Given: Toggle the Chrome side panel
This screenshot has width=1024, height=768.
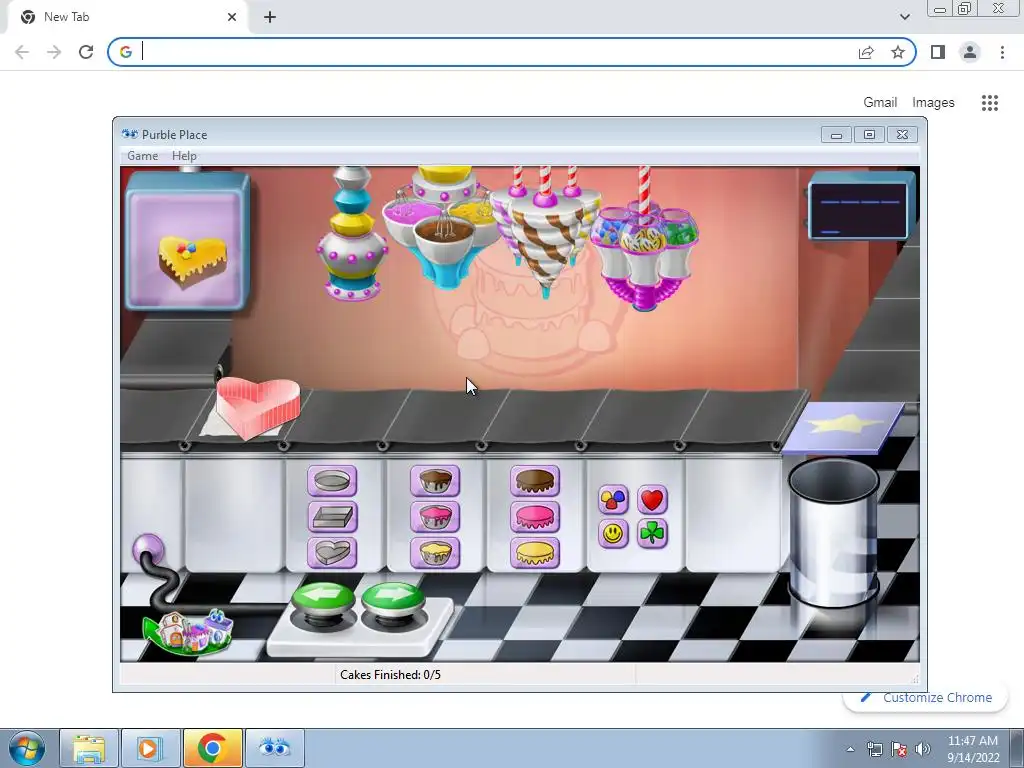Looking at the screenshot, I should click(x=938, y=52).
